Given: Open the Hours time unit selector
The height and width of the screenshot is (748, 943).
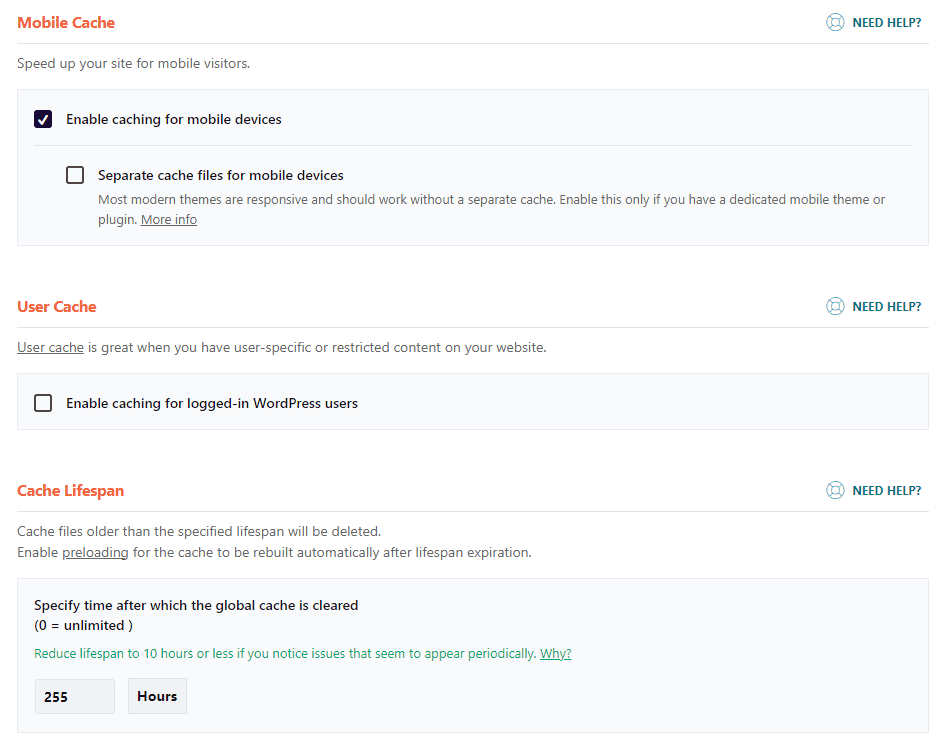Looking at the screenshot, I should click(157, 696).
